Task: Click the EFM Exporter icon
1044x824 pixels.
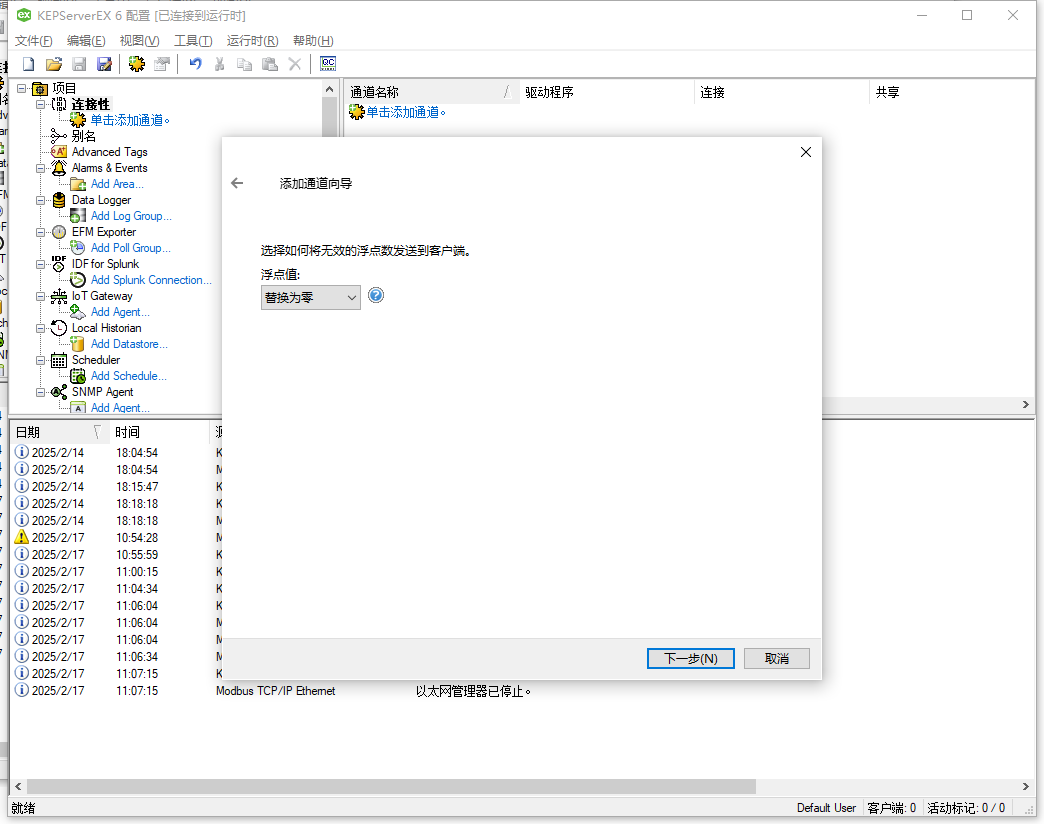Action: [59, 232]
